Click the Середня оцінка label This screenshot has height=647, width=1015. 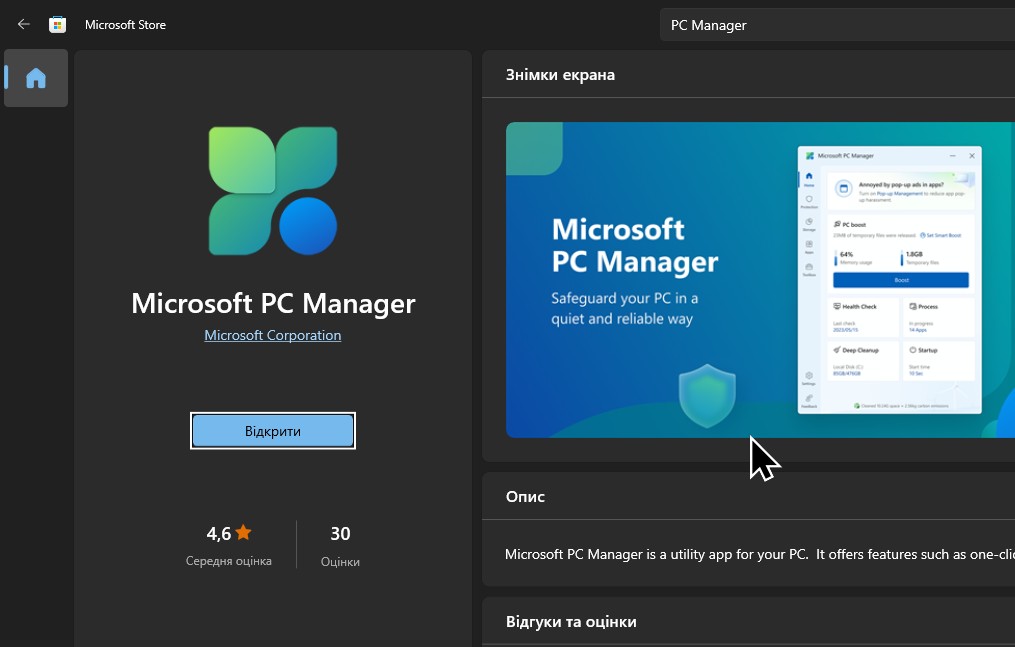pyautogui.click(x=229, y=561)
